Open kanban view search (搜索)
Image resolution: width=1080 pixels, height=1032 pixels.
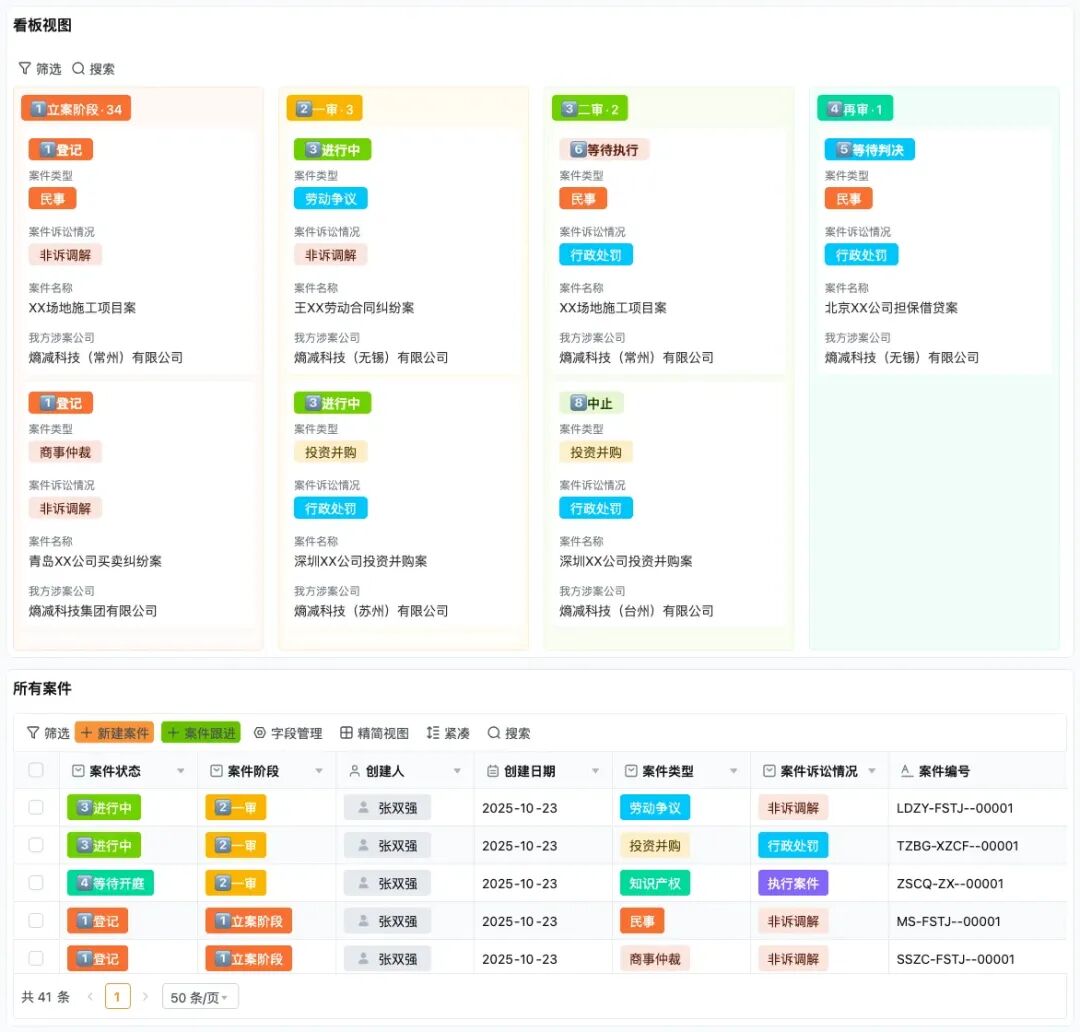pos(93,68)
